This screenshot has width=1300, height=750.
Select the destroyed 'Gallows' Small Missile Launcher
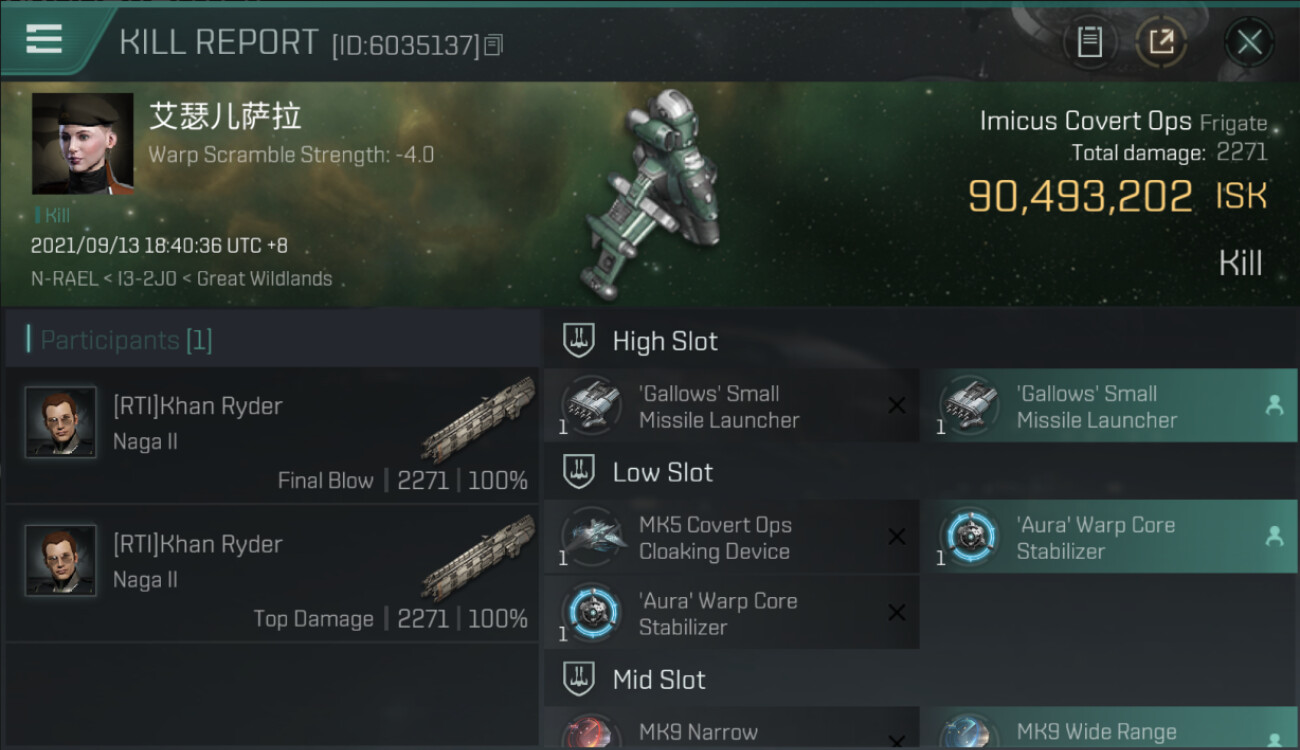731,406
